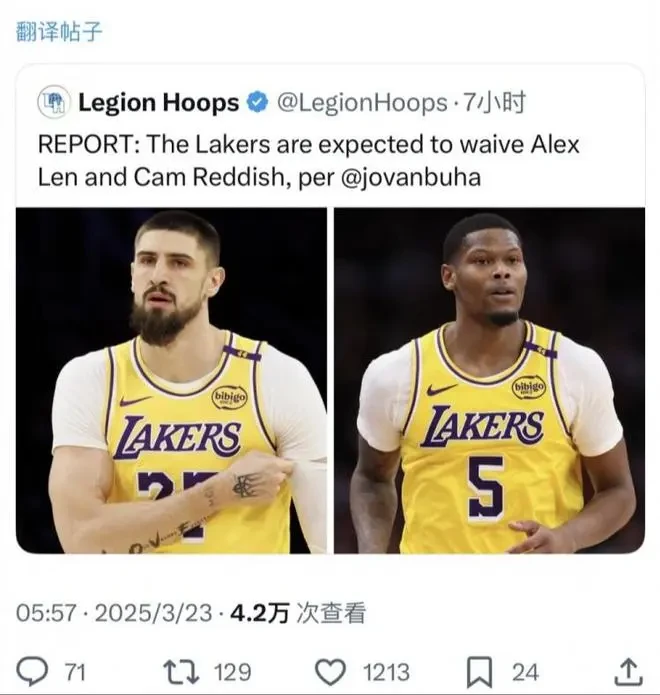View the 71 replies count

(x=75, y=672)
